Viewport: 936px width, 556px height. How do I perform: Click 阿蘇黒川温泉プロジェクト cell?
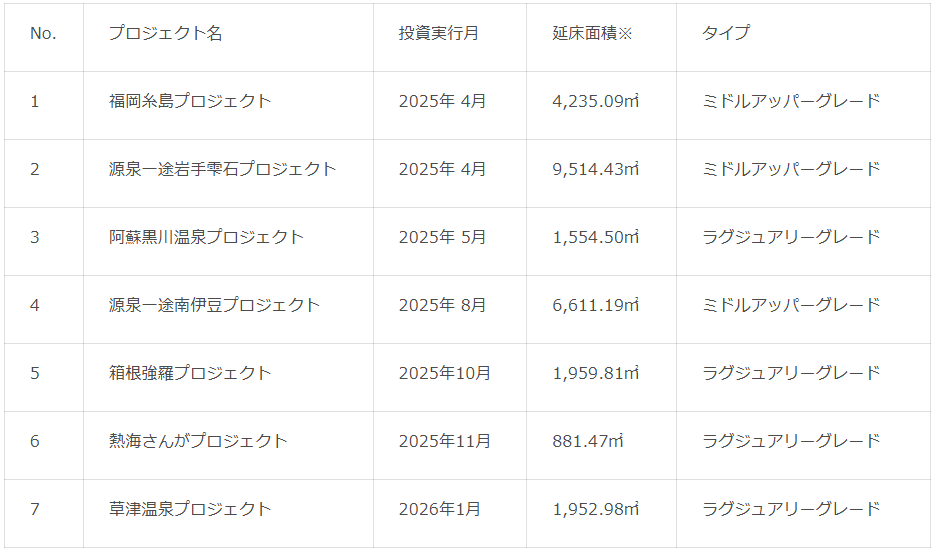(206, 237)
